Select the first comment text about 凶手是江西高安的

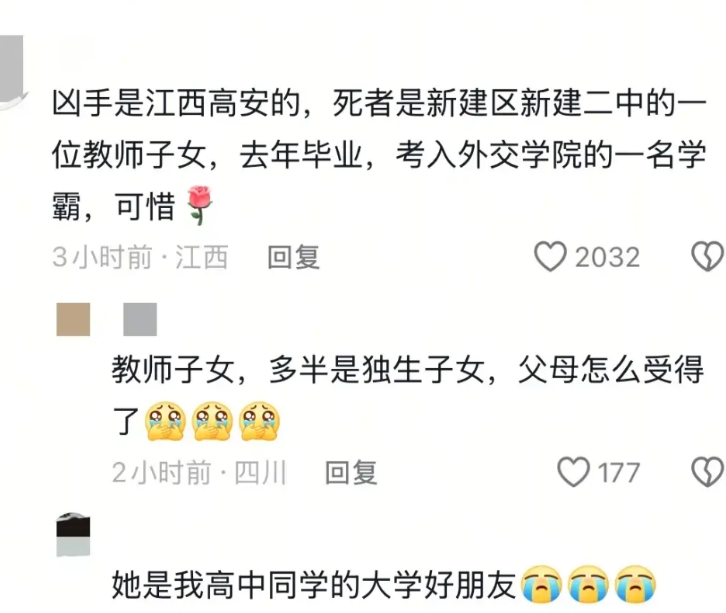pyautogui.click(x=379, y=154)
